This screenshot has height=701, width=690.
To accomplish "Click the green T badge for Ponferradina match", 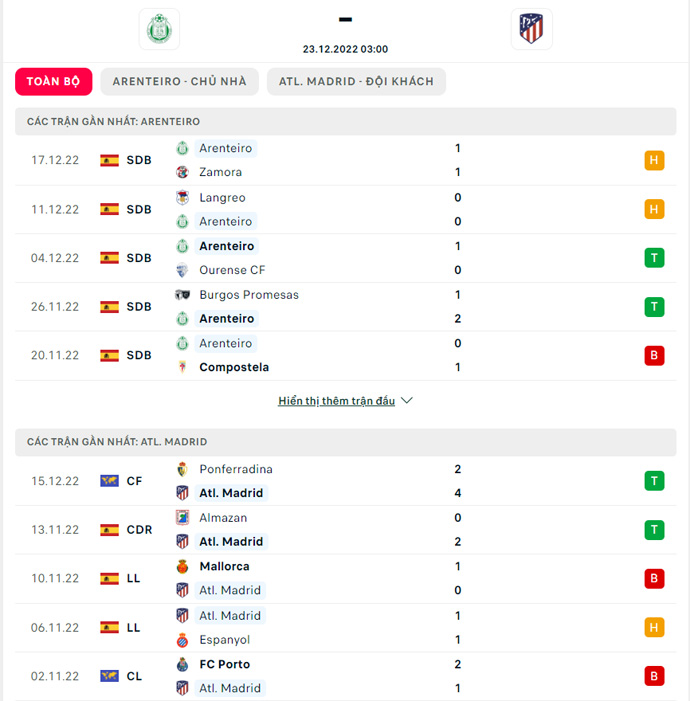I will click(654, 481).
